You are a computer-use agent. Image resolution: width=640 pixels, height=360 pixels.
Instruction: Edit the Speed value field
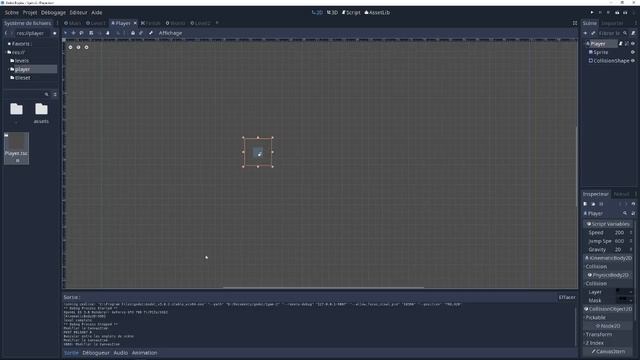pyautogui.click(x=622, y=233)
